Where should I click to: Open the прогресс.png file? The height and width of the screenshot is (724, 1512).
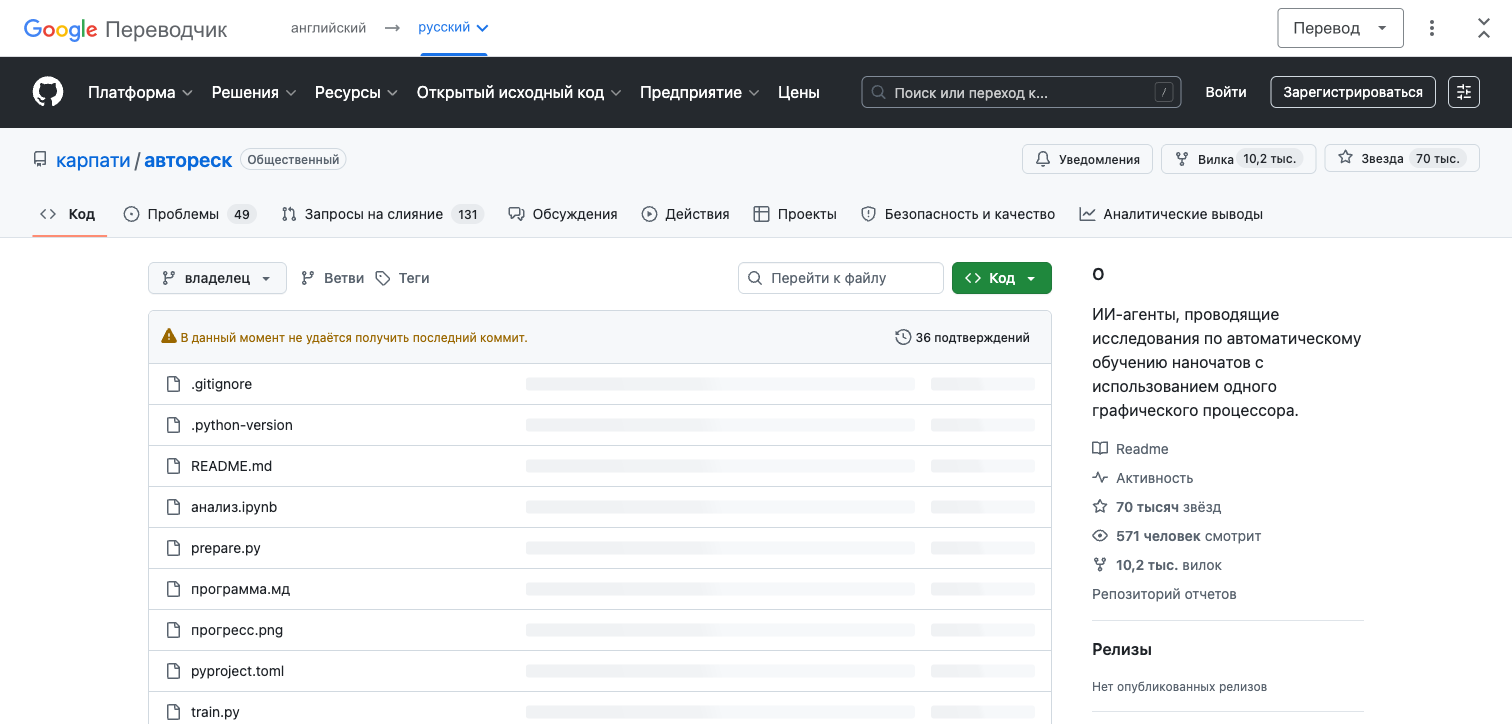[237, 630]
